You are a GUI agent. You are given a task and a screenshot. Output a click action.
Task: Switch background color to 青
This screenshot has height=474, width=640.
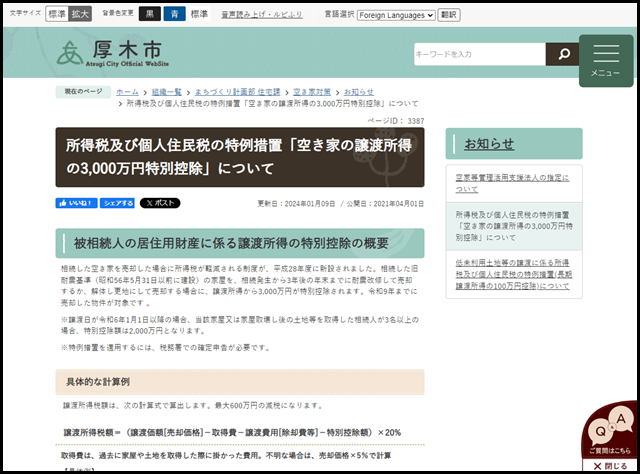click(x=174, y=14)
